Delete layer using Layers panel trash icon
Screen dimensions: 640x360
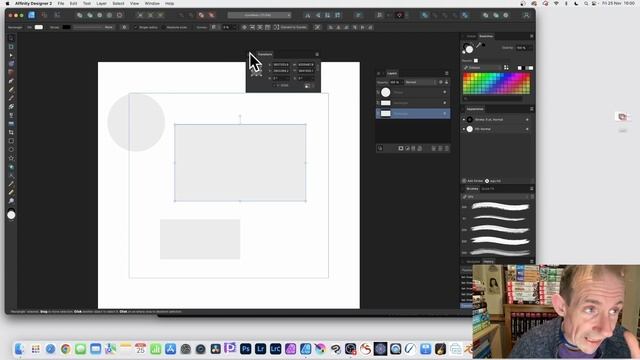coord(447,149)
